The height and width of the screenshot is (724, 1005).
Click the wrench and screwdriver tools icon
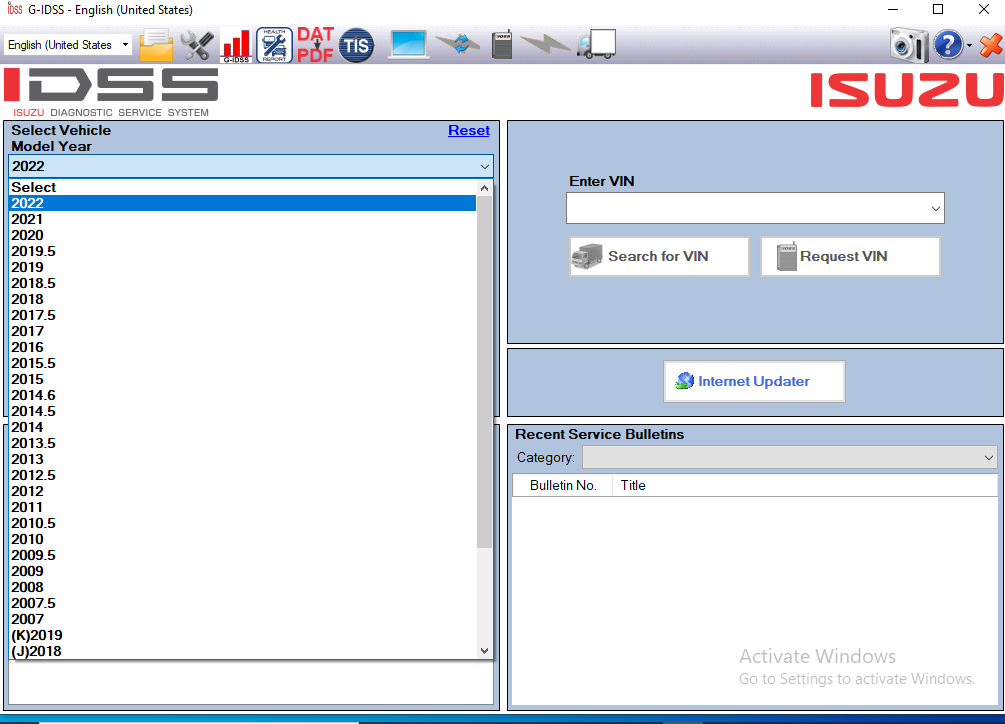(197, 45)
